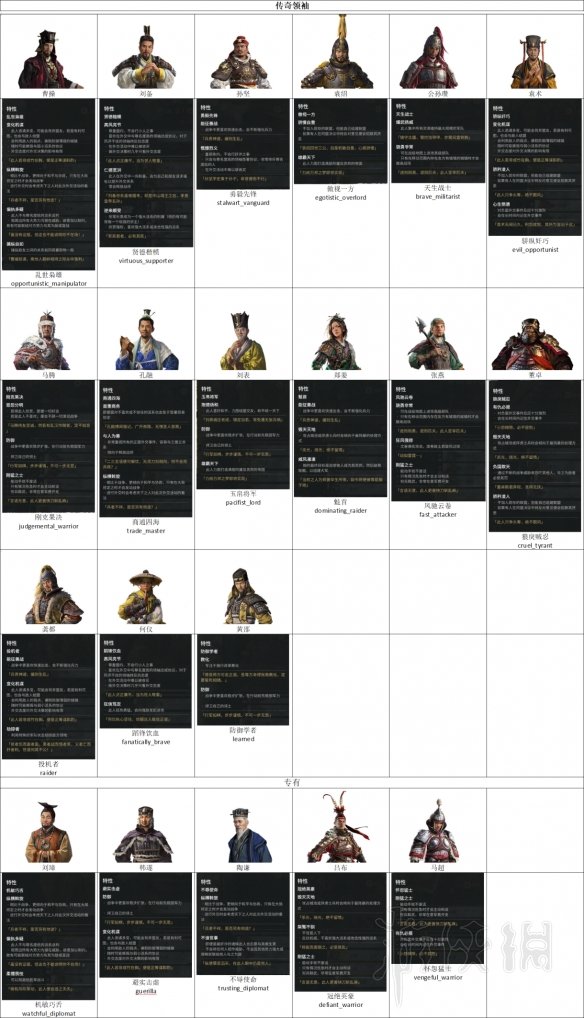This screenshot has width=584, height=1018.
Task: Click the 专有 section header
Action: click(292, 782)
